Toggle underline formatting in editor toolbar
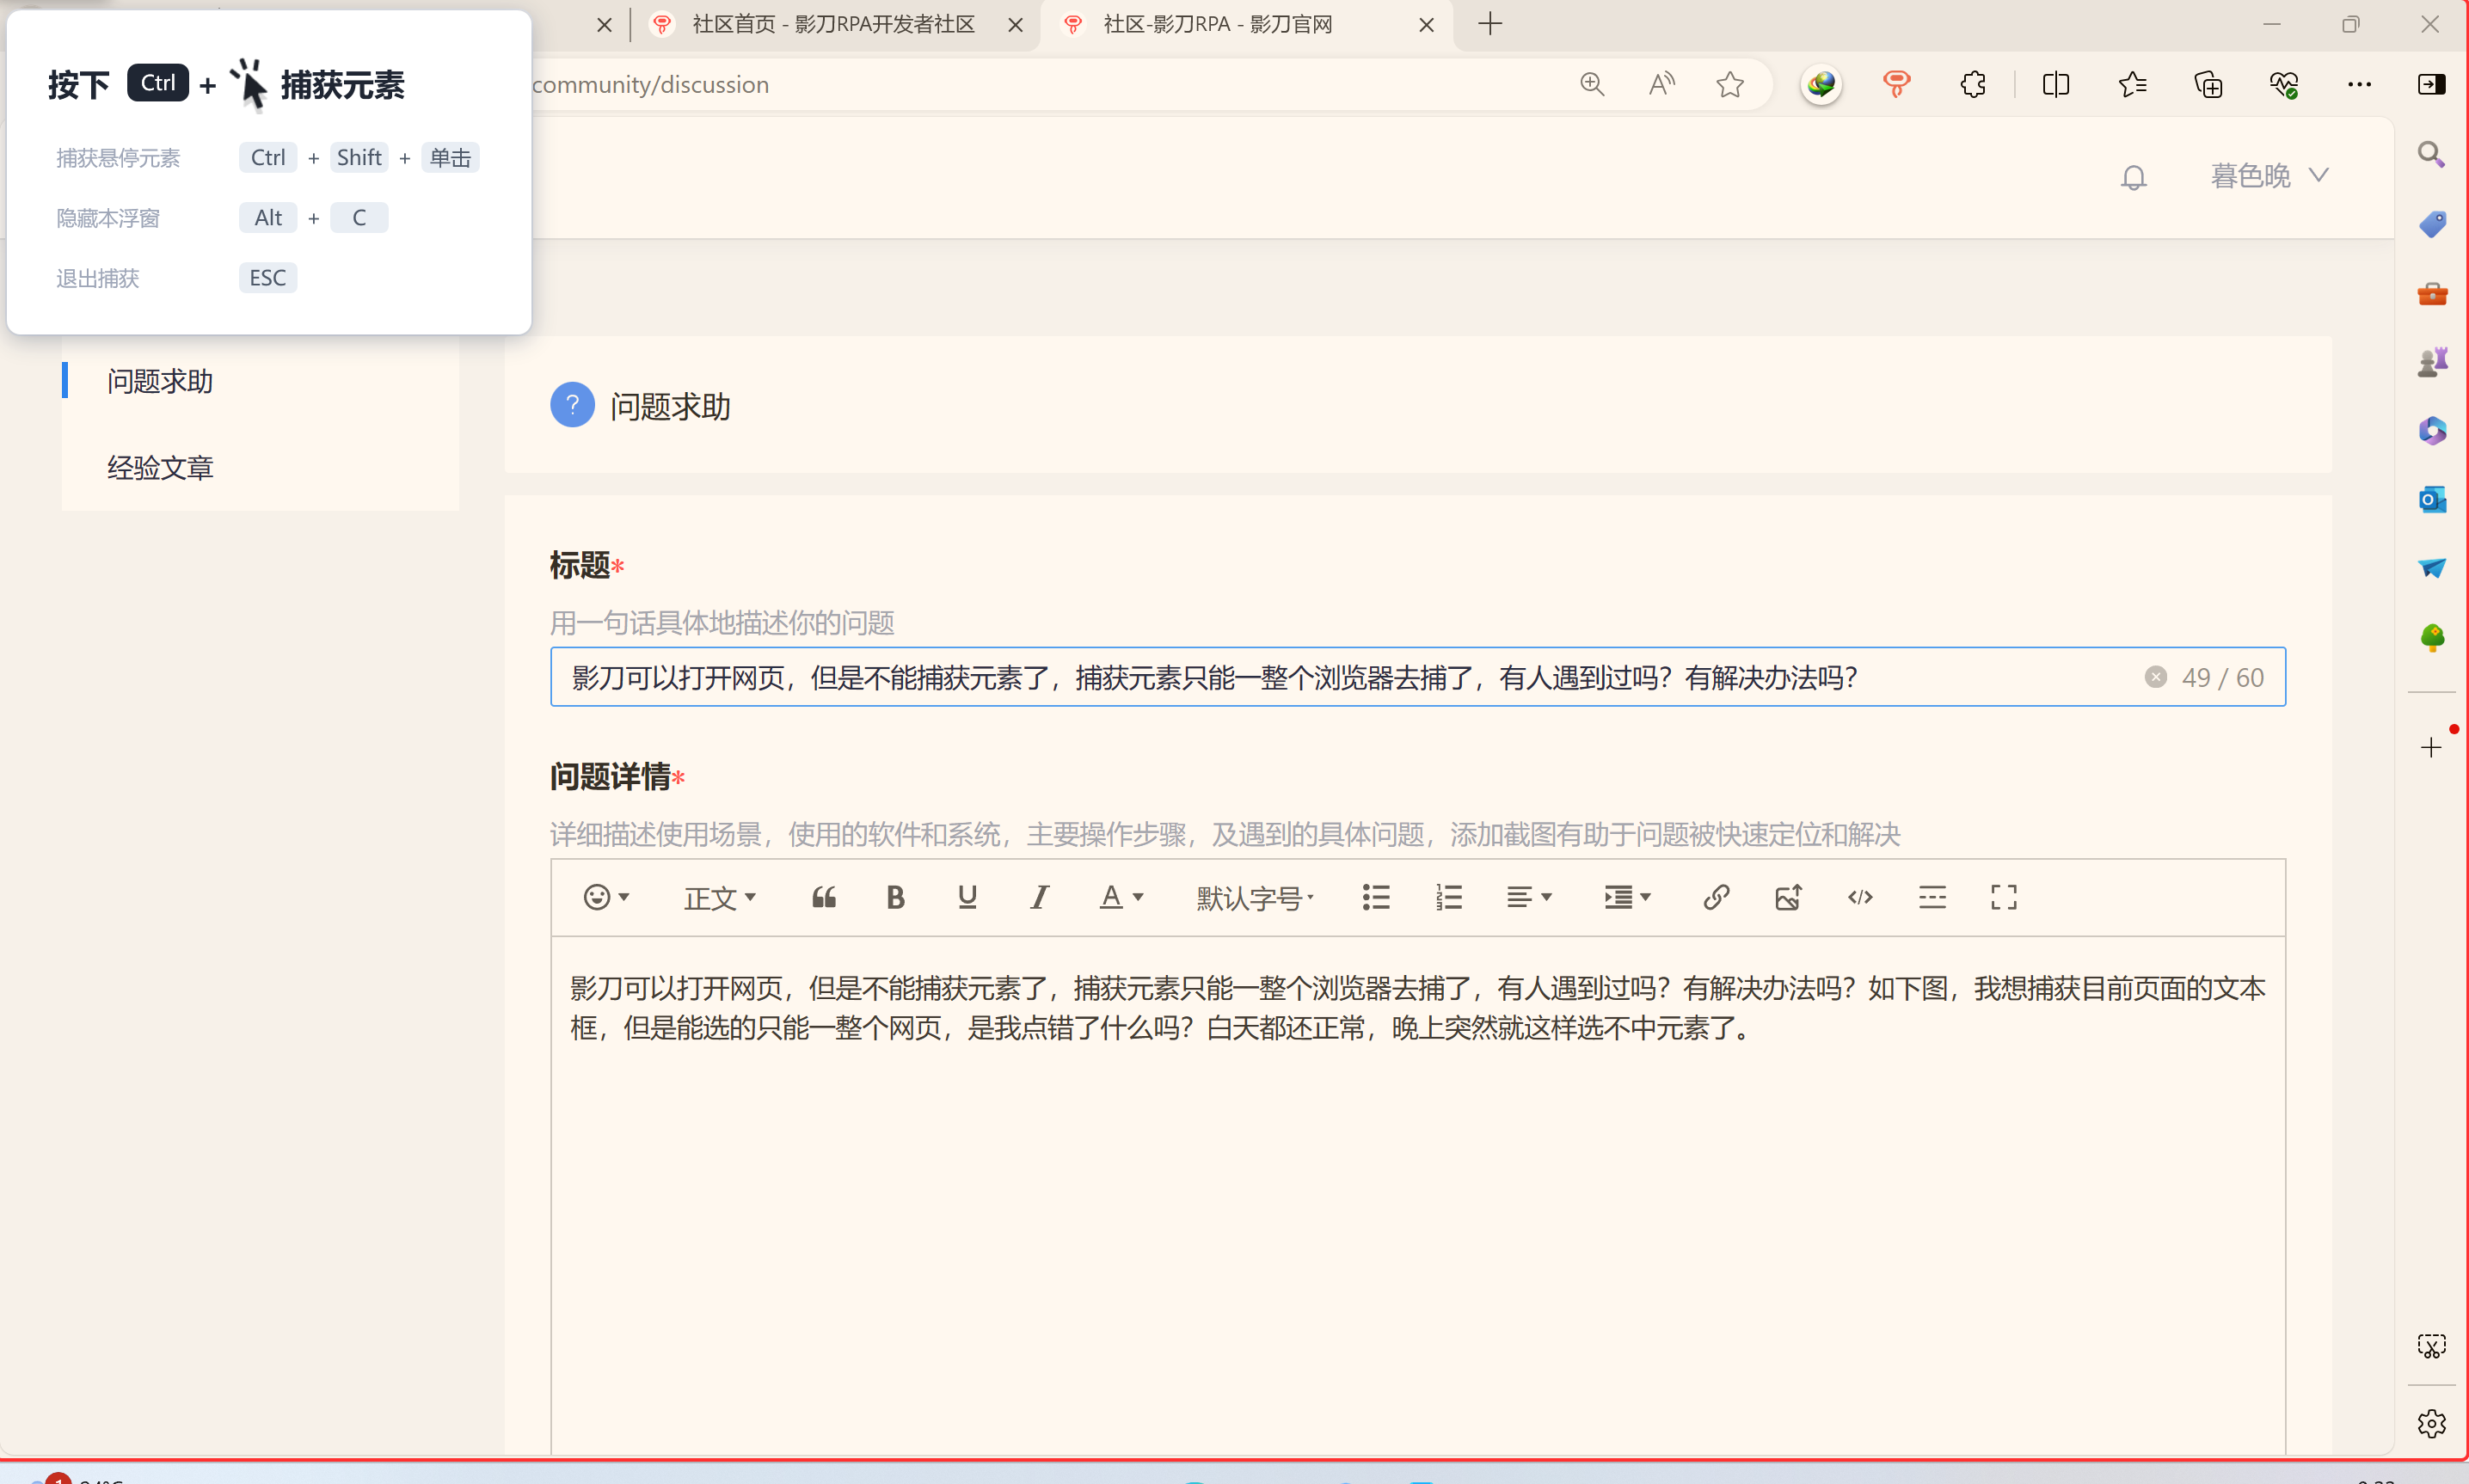Viewport: 2469px width, 1484px height. click(x=966, y=897)
